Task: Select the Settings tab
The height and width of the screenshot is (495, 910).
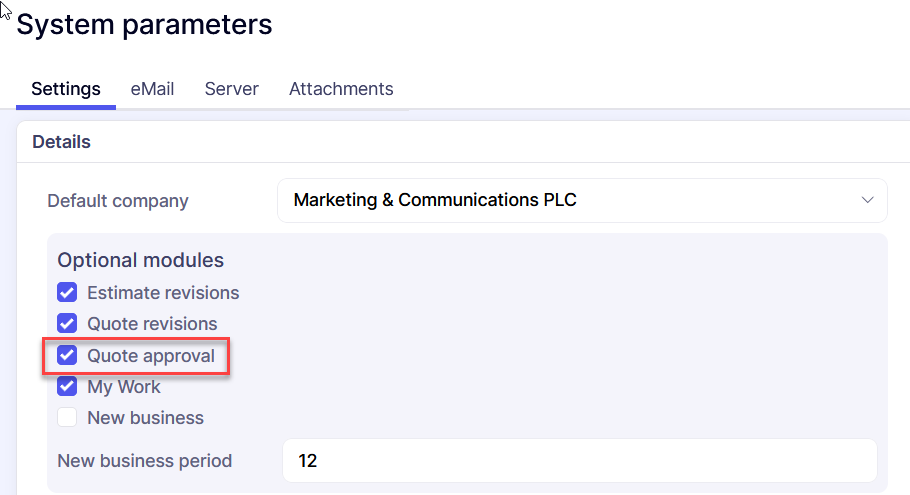Action: click(x=66, y=89)
